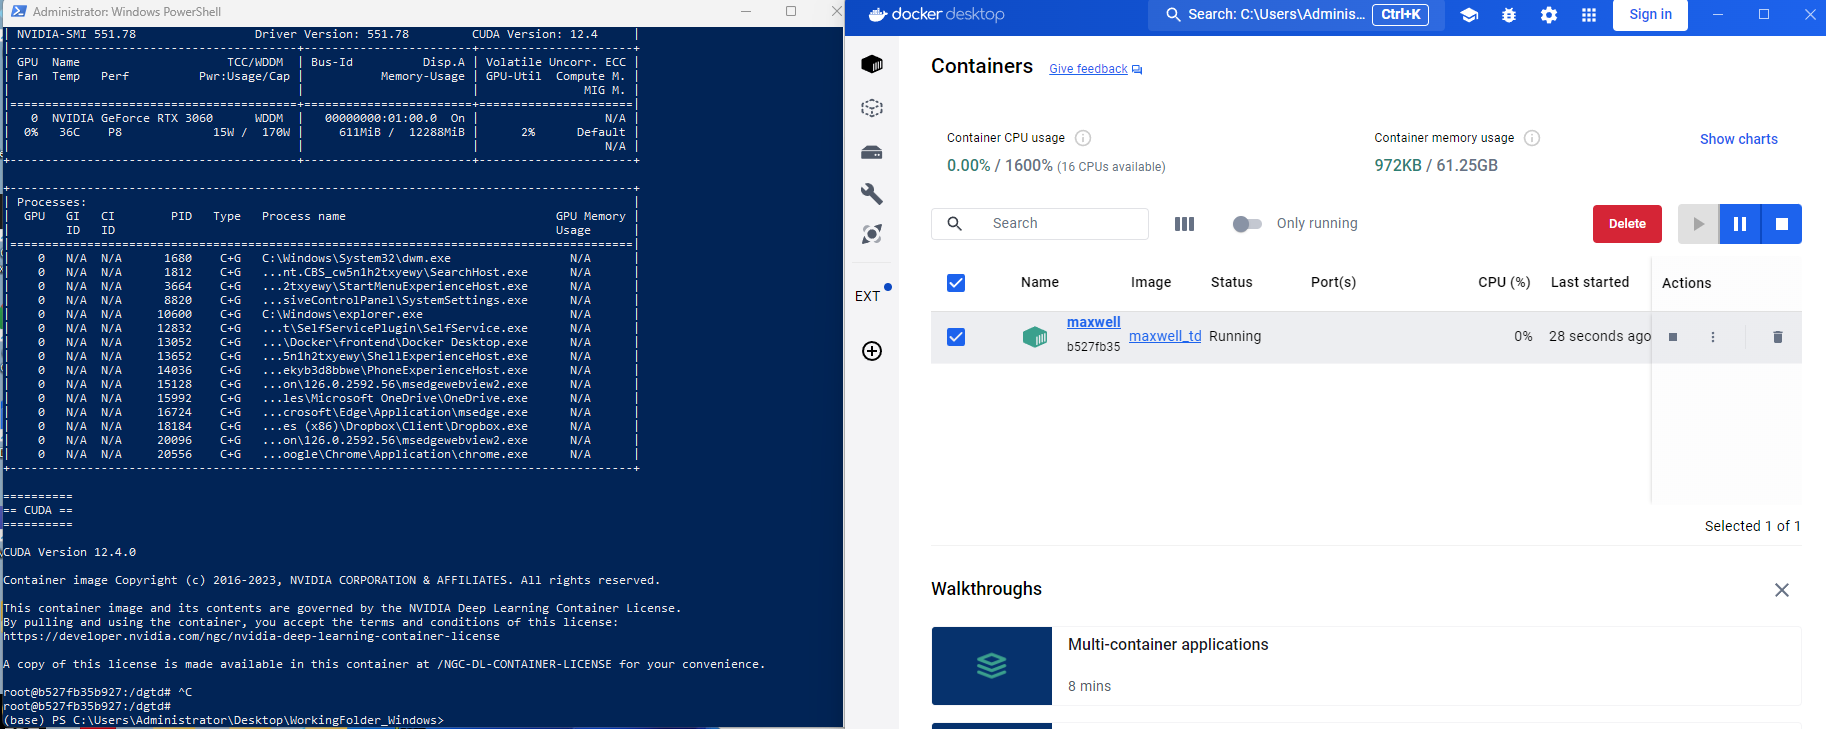Open Troubleshoot bug icon
Viewport: 1826px width, 729px height.
(x=1509, y=15)
